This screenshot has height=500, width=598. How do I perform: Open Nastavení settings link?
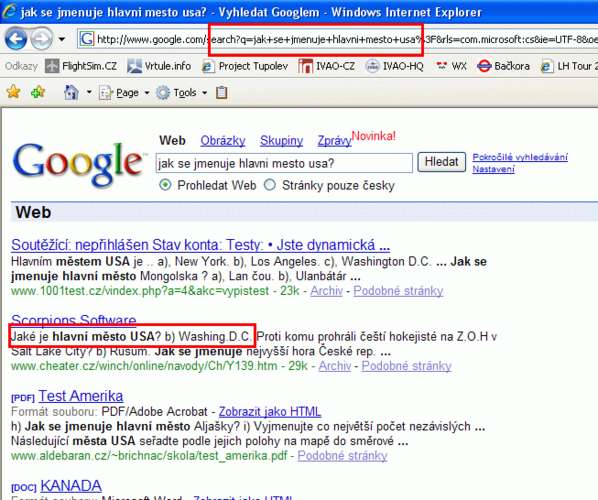click(x=494, y=169)
